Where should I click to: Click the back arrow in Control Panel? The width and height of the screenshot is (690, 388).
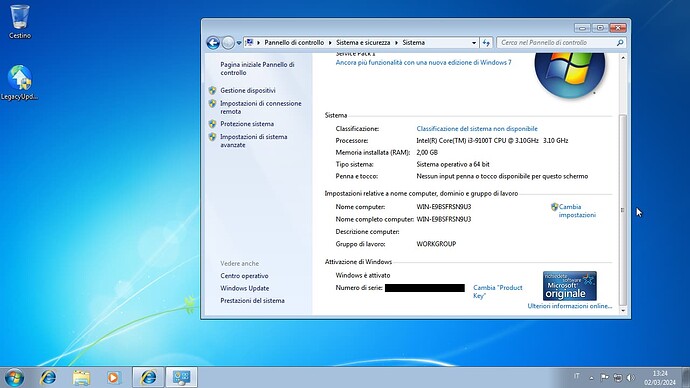pos(213,43)
